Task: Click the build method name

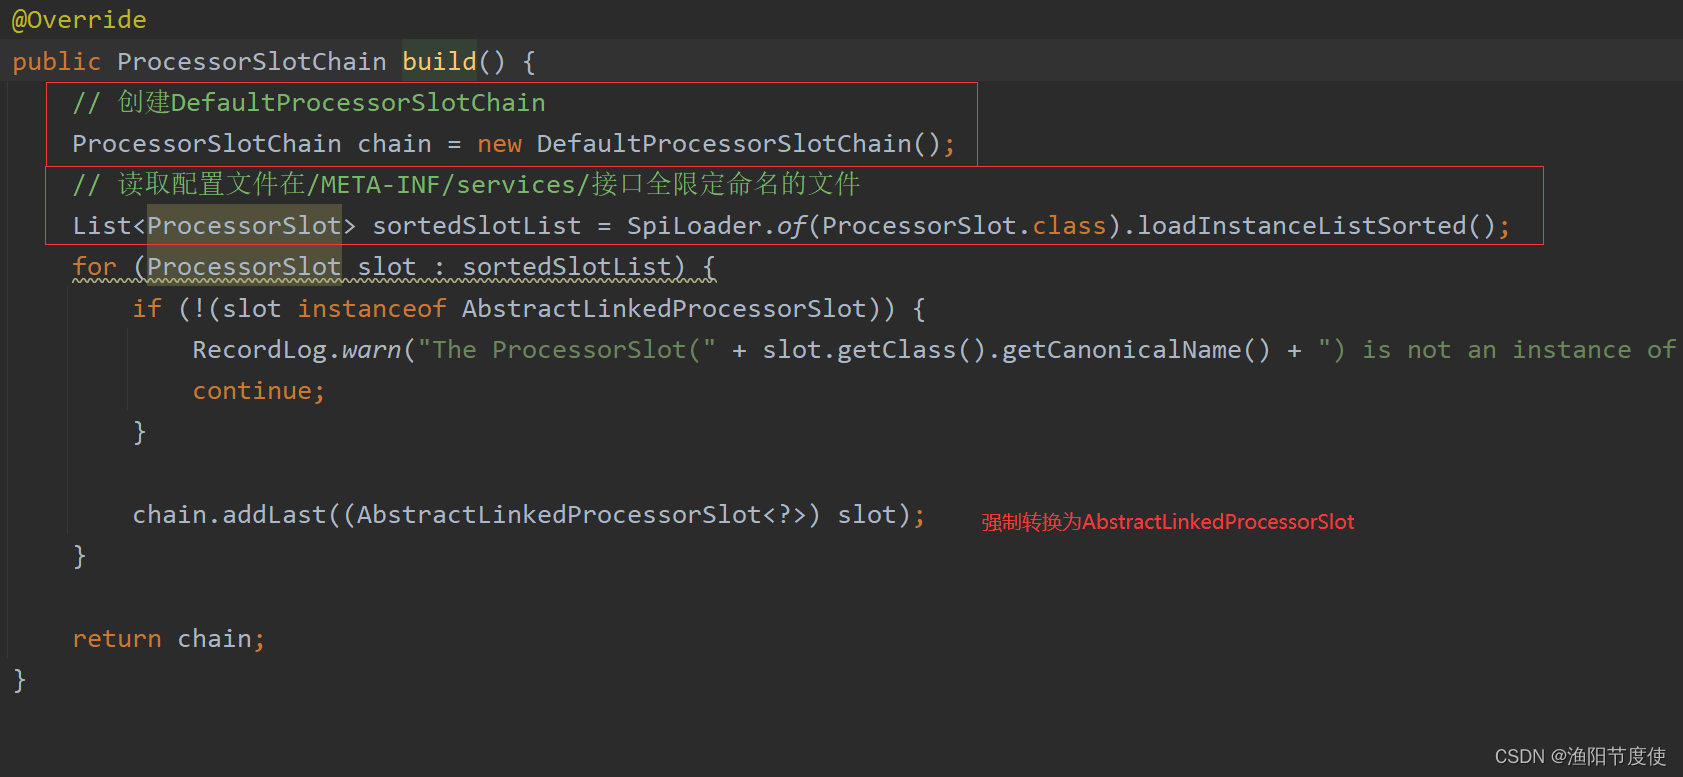Action: 440,61
